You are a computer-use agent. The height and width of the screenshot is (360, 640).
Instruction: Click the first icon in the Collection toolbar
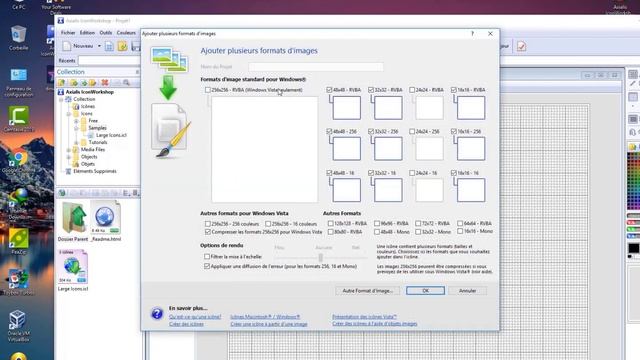point(61,82)
